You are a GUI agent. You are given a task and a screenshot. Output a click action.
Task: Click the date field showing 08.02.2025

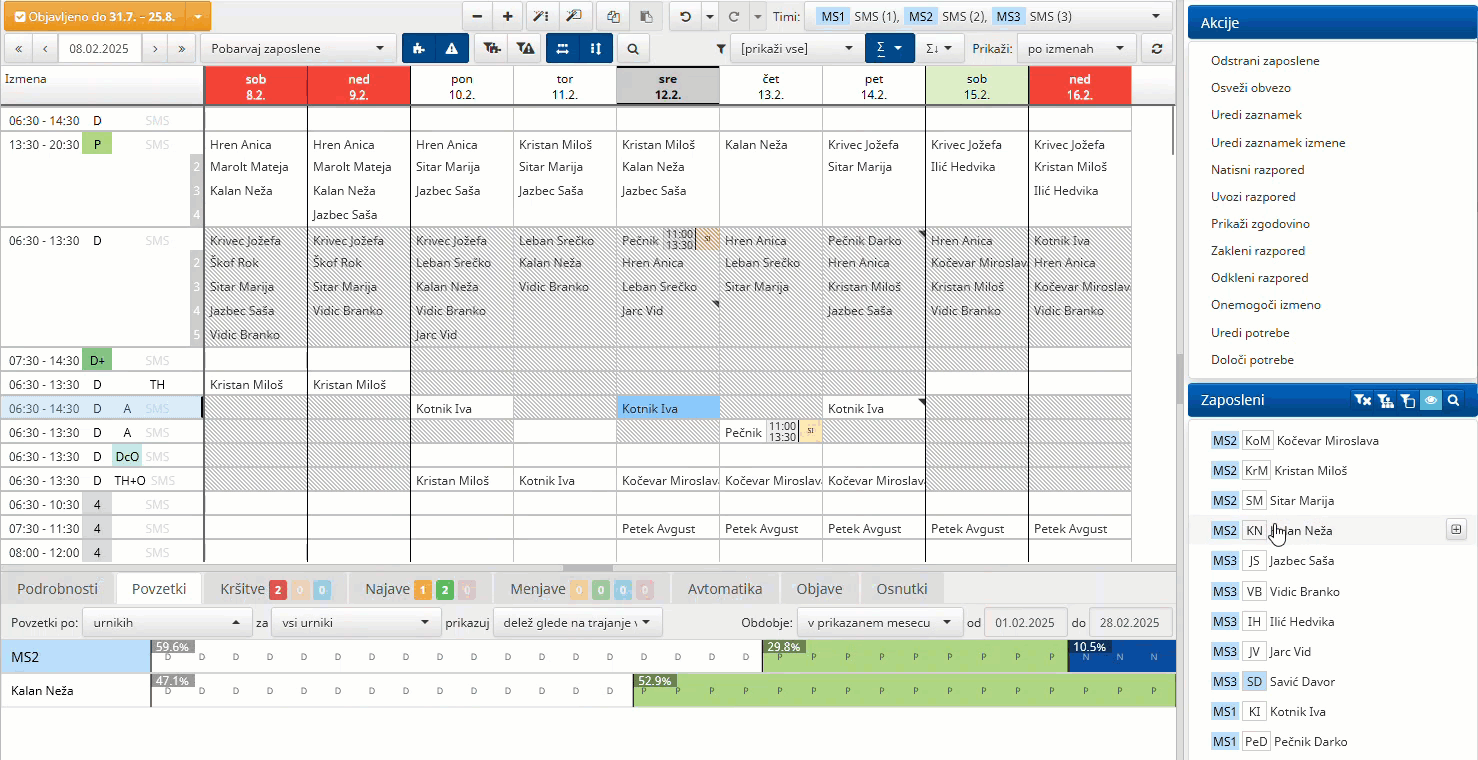coord(99,48)
